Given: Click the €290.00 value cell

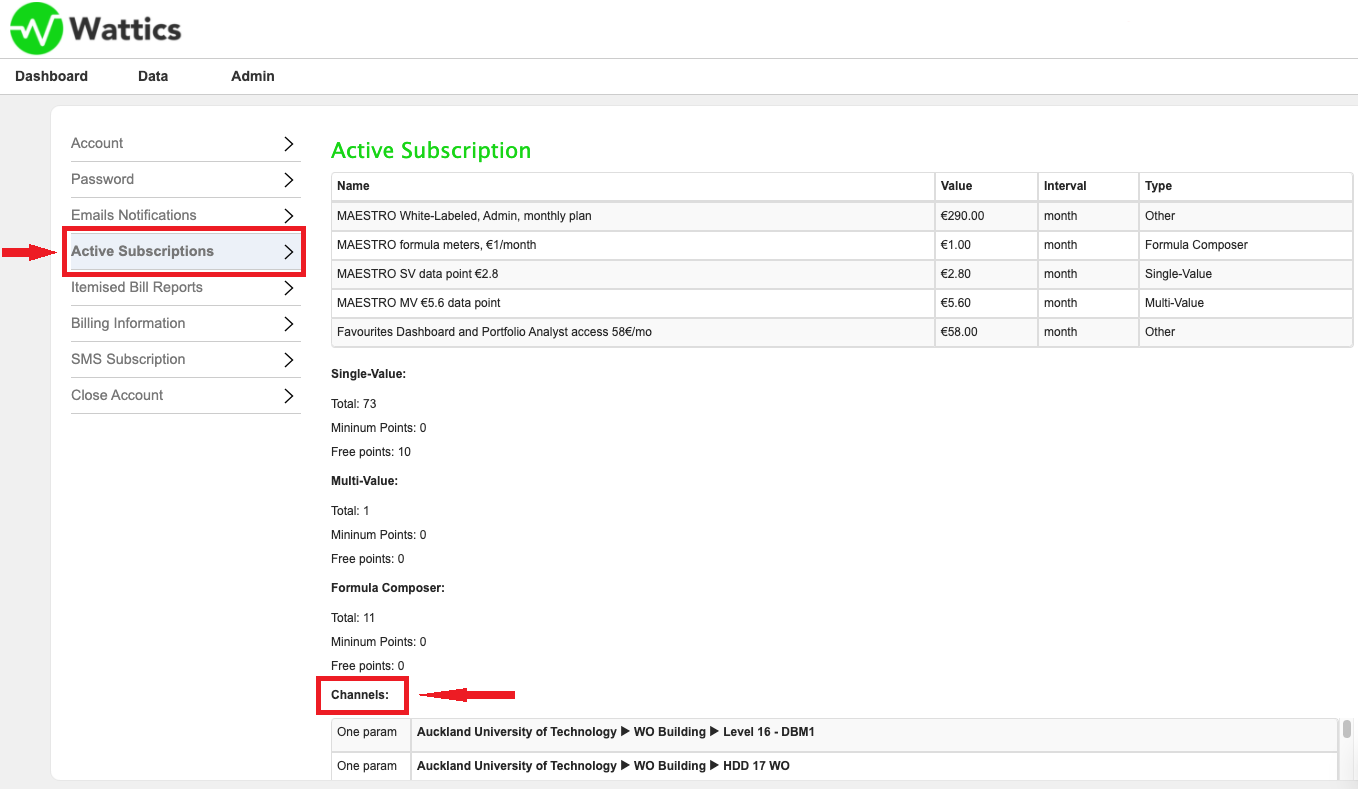Looking at the screenshot, I should coord(987,216).
